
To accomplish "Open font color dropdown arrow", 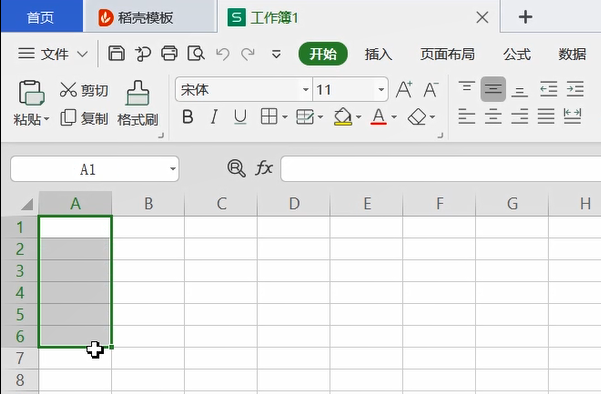I will click(394, 117).
